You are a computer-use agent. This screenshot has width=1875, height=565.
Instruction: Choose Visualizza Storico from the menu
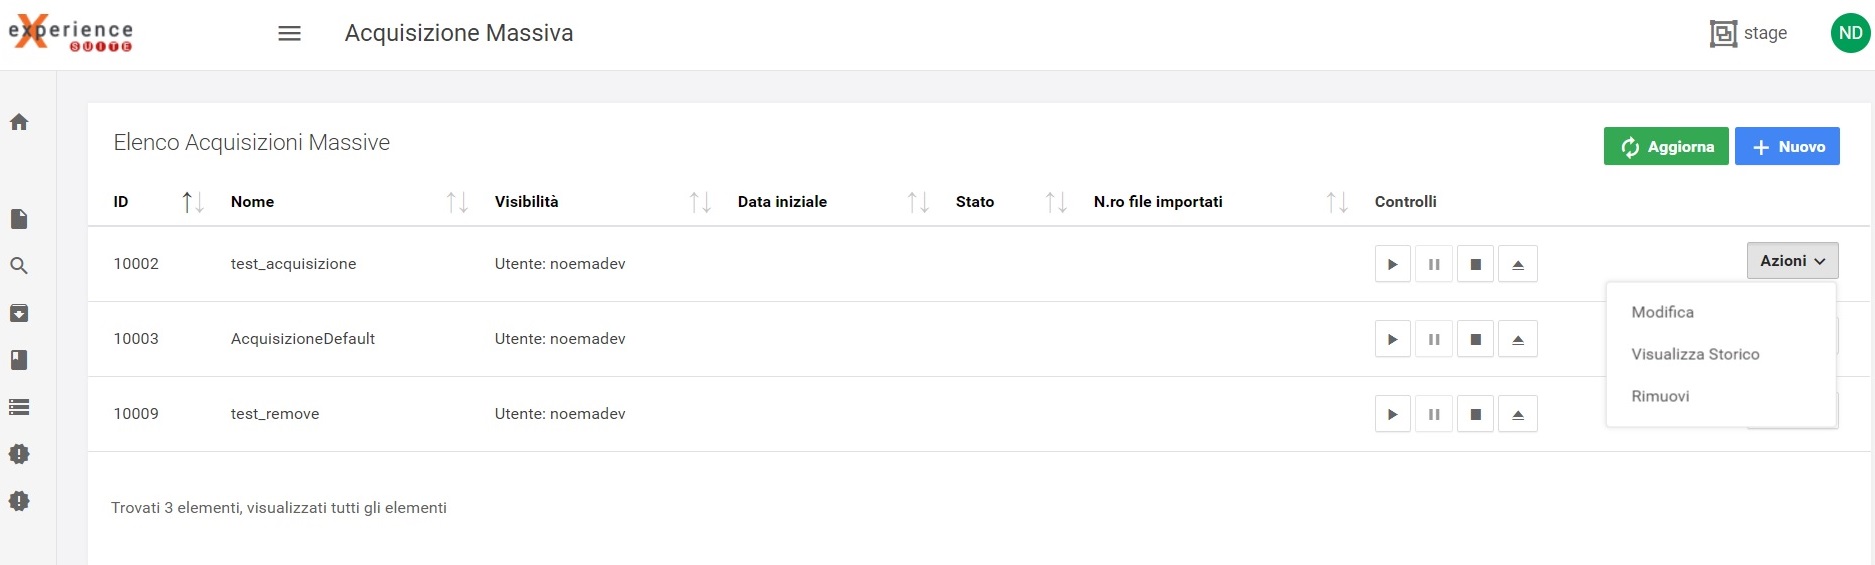(1695, 354)
